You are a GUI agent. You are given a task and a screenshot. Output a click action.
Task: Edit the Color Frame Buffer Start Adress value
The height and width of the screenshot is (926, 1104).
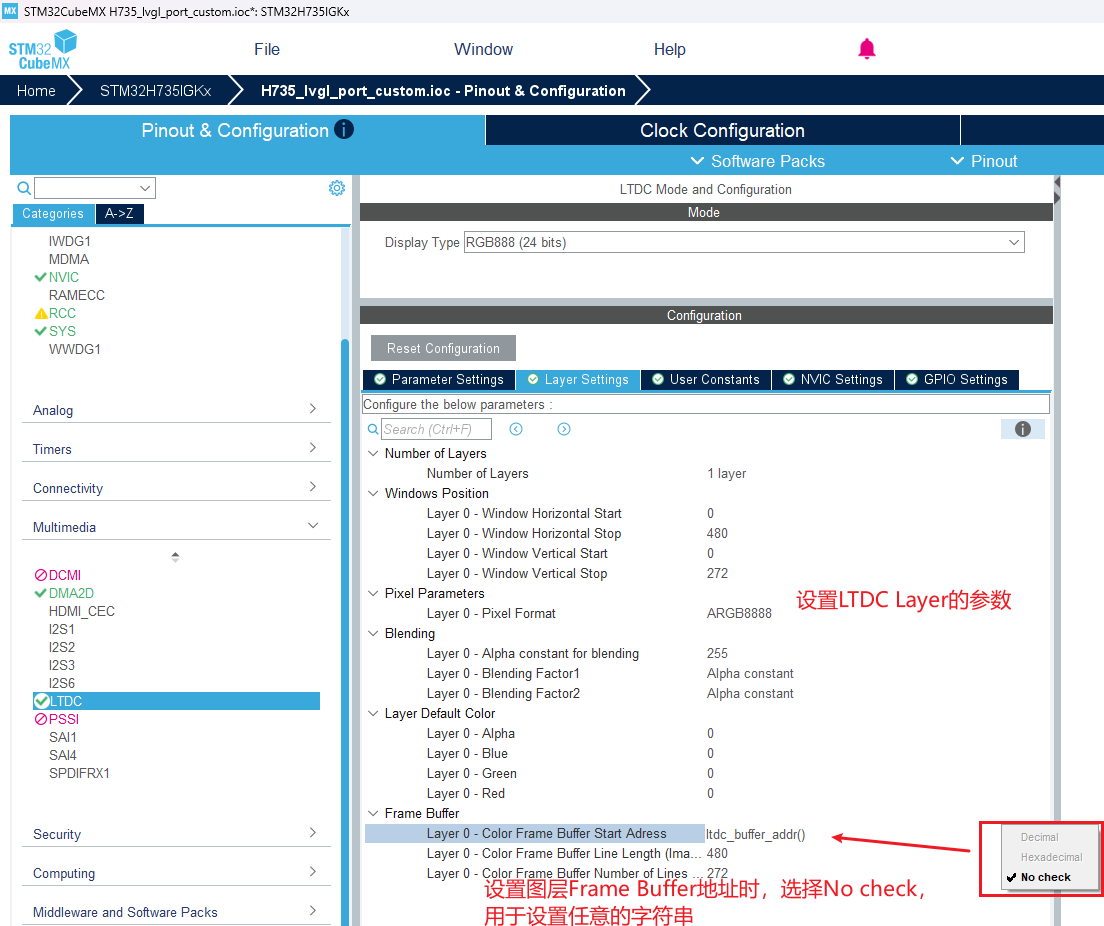(x=755, y=834)
